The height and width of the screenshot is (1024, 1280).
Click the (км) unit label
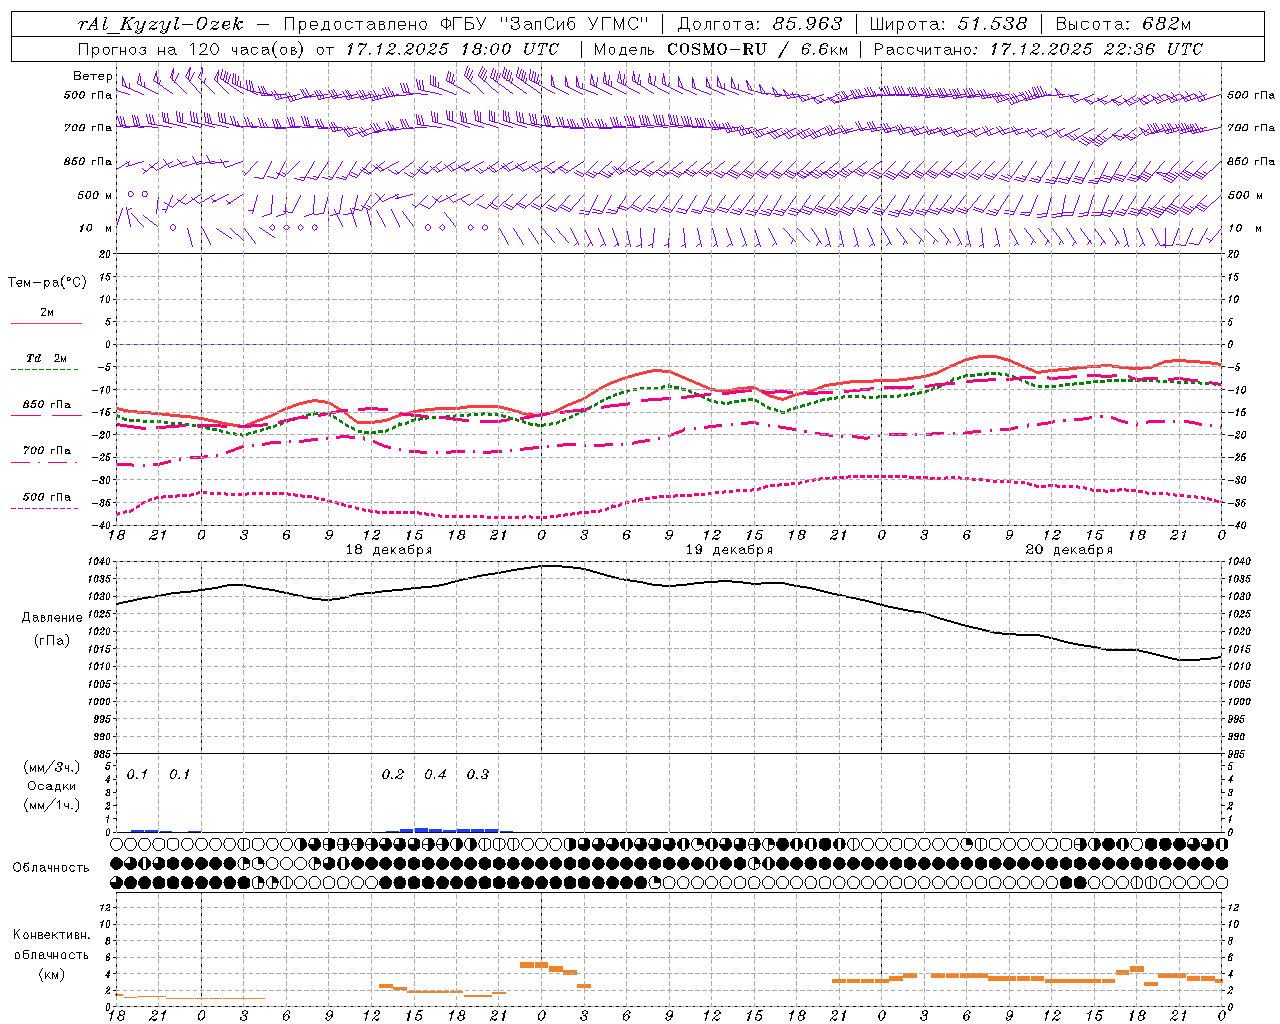coord(52,974)
